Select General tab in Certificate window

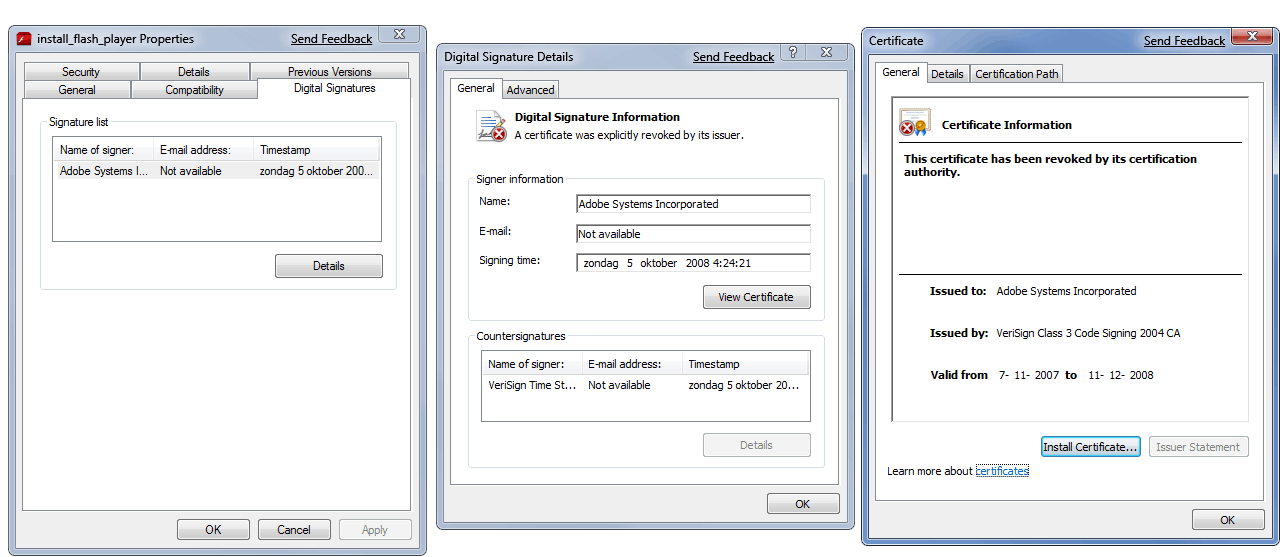click(x=901, y=72)
